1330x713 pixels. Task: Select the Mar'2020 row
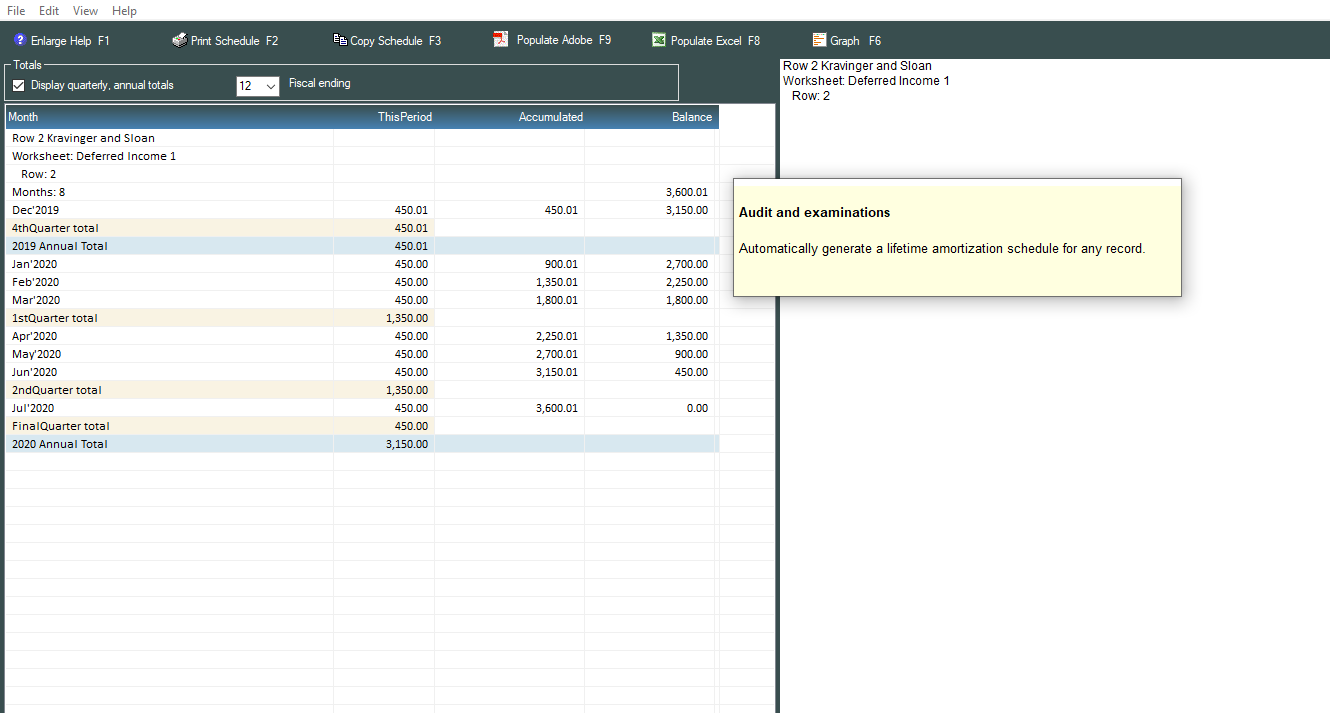[x=361, y=300]
